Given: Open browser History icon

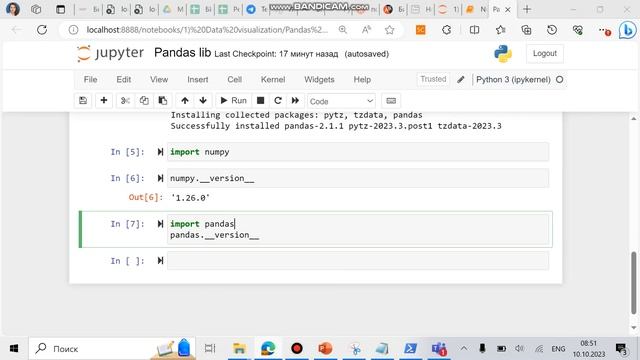Looking at the screenshot, I should [x=552, y=30].
